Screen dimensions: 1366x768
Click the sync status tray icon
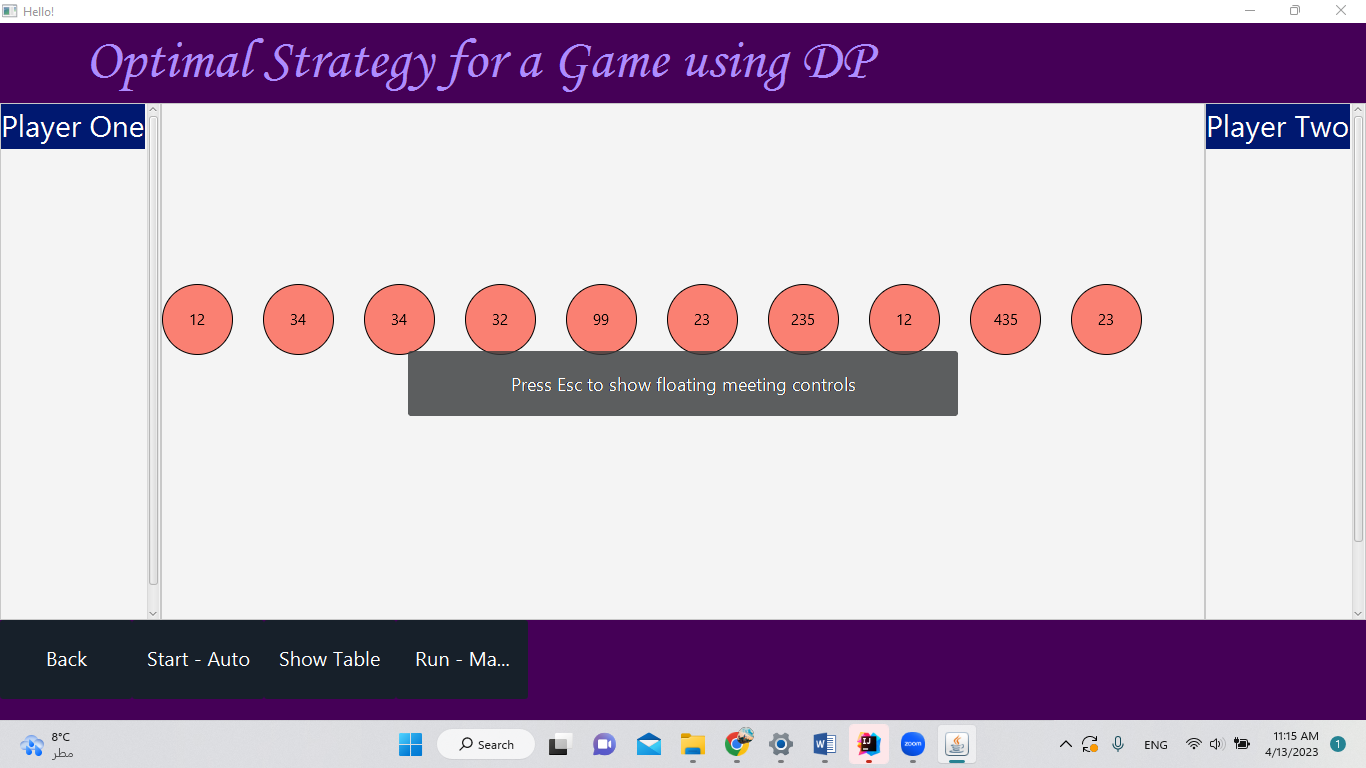[x=1090, y=744]
